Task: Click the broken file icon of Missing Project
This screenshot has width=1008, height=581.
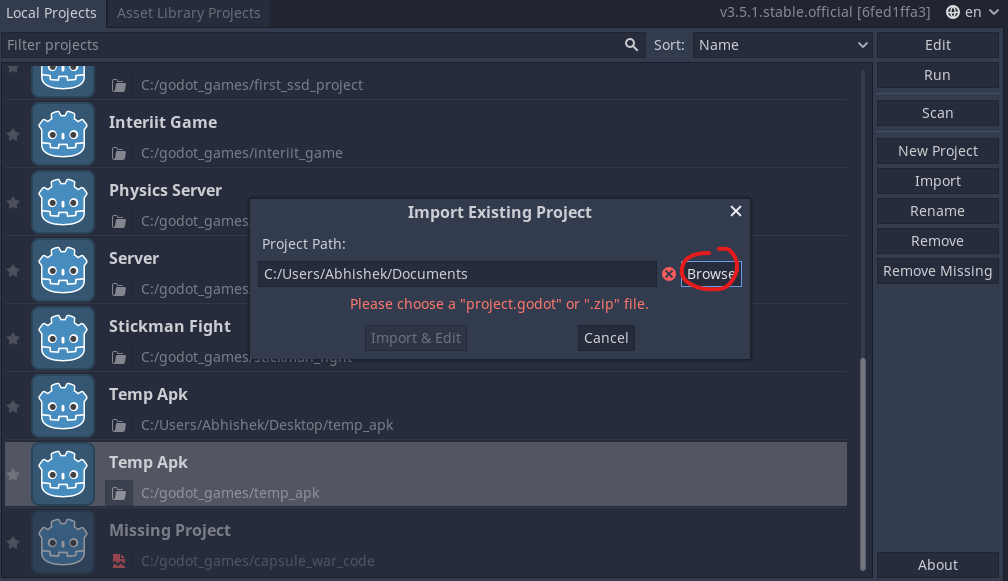Action: tap(119, 561)
